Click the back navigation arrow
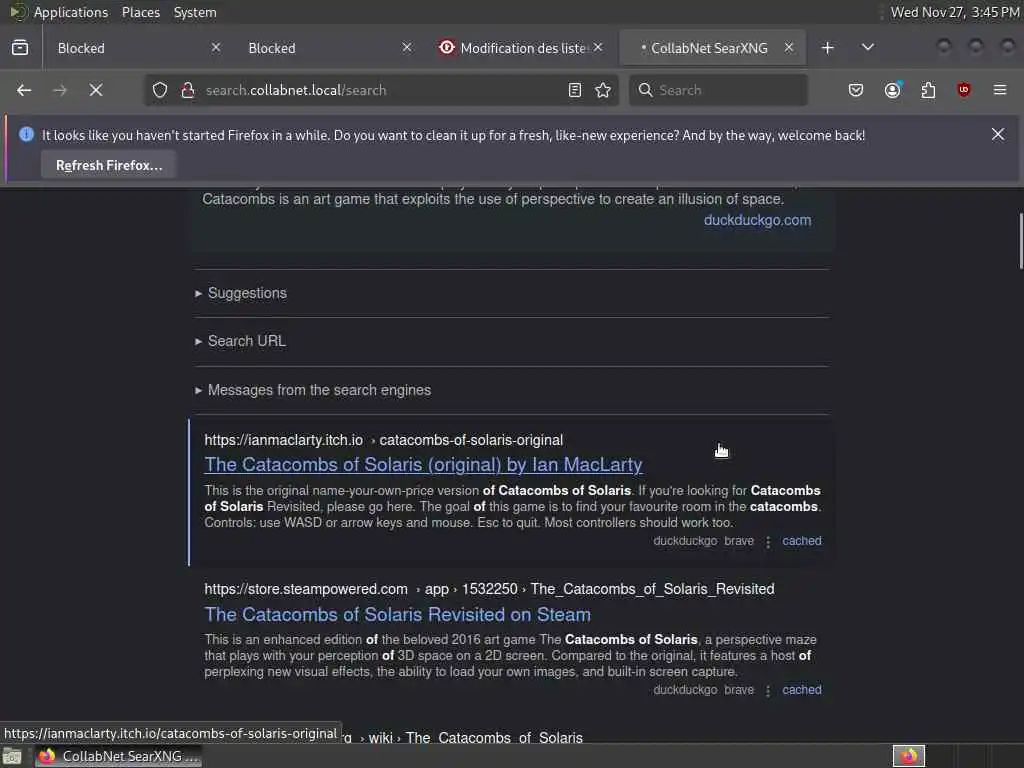This screenshot has height=768, width=1024. pyautogui.click(x=24, y=90)
